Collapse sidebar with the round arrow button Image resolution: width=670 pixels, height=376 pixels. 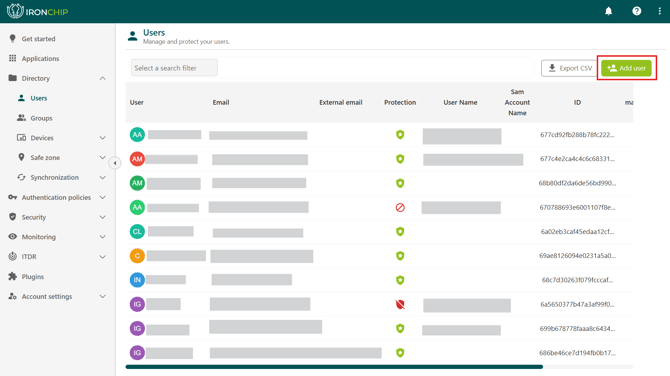[115, 163]
